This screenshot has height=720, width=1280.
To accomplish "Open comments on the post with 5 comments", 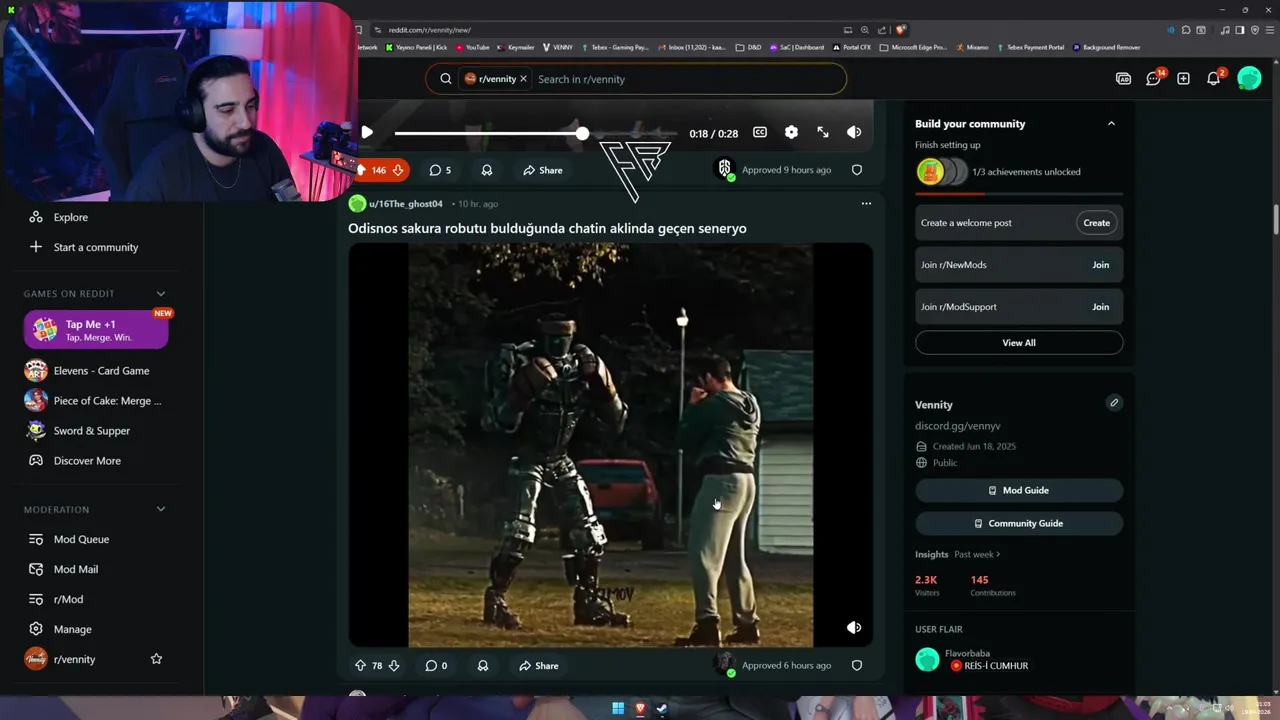I will click(x=440, y=170).
